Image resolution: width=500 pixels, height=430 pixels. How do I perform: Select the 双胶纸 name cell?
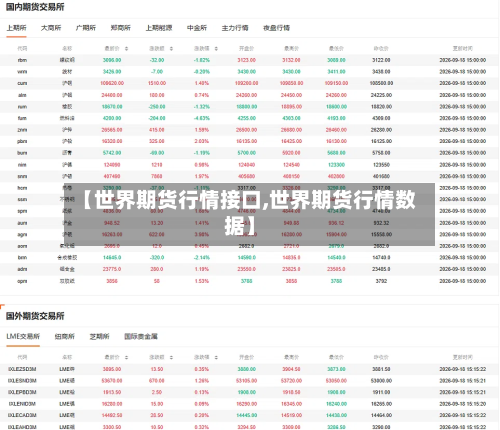click(x=67, y=281)
